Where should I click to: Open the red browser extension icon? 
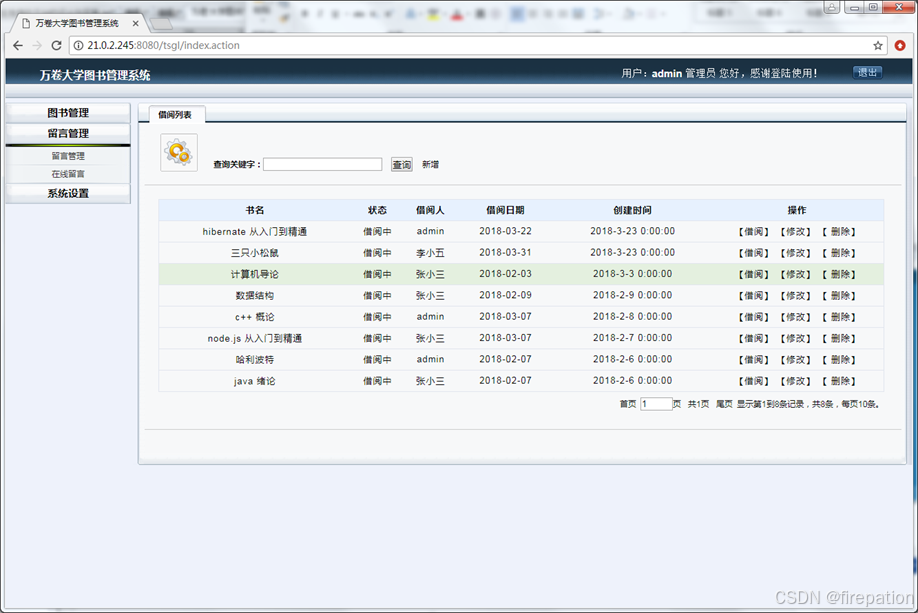pyautogui.click(x=900, y=46)
